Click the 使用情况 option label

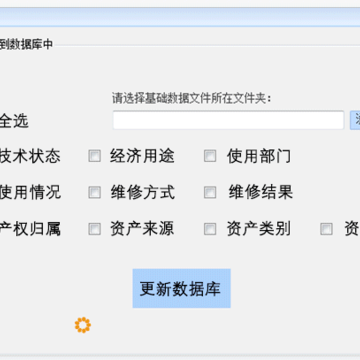[30, 192]
